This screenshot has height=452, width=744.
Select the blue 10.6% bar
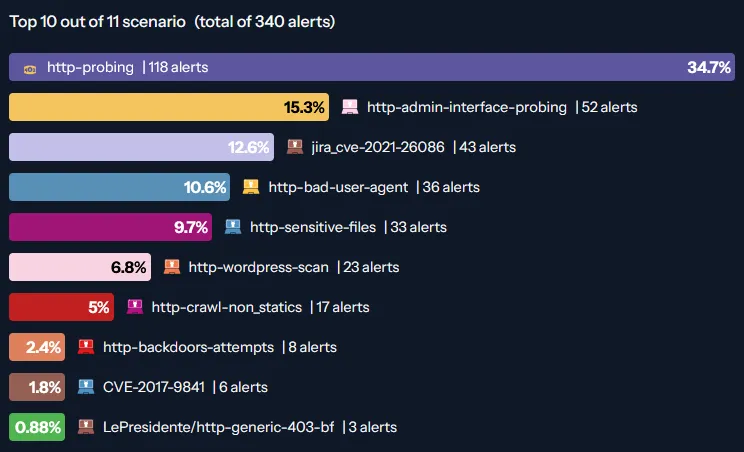point(120,186)
